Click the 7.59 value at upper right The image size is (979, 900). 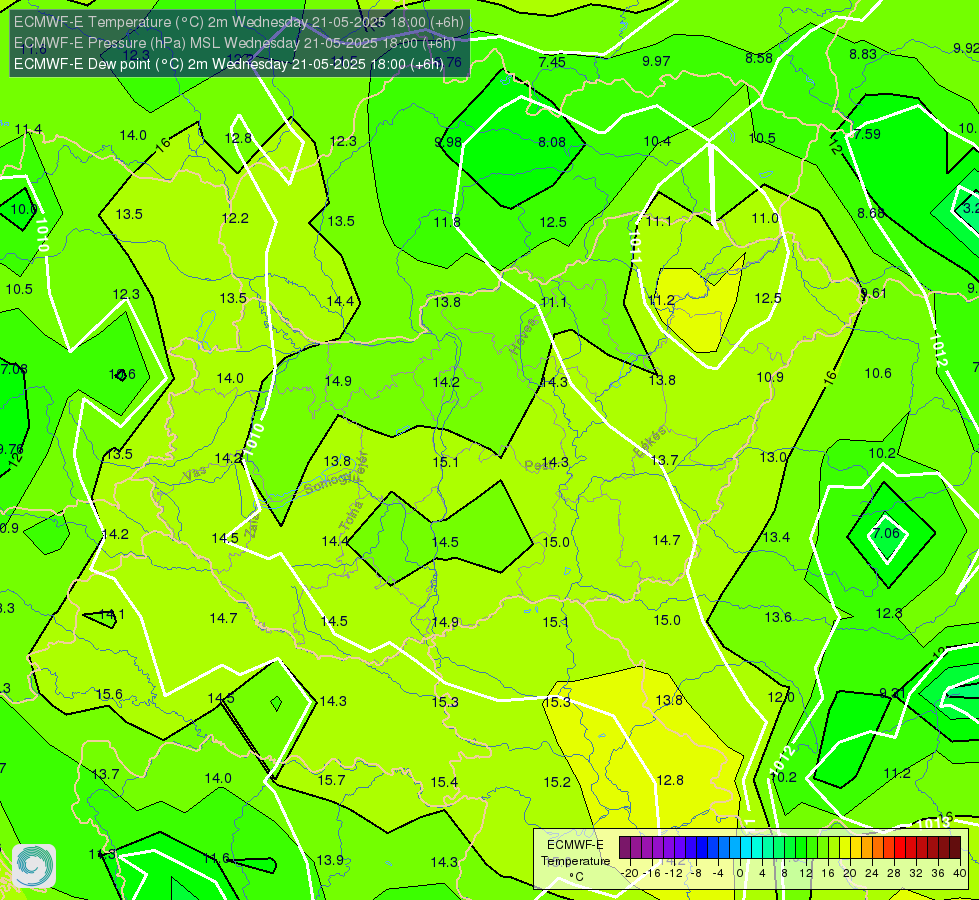pyautogui.click(x=867, y=134)
